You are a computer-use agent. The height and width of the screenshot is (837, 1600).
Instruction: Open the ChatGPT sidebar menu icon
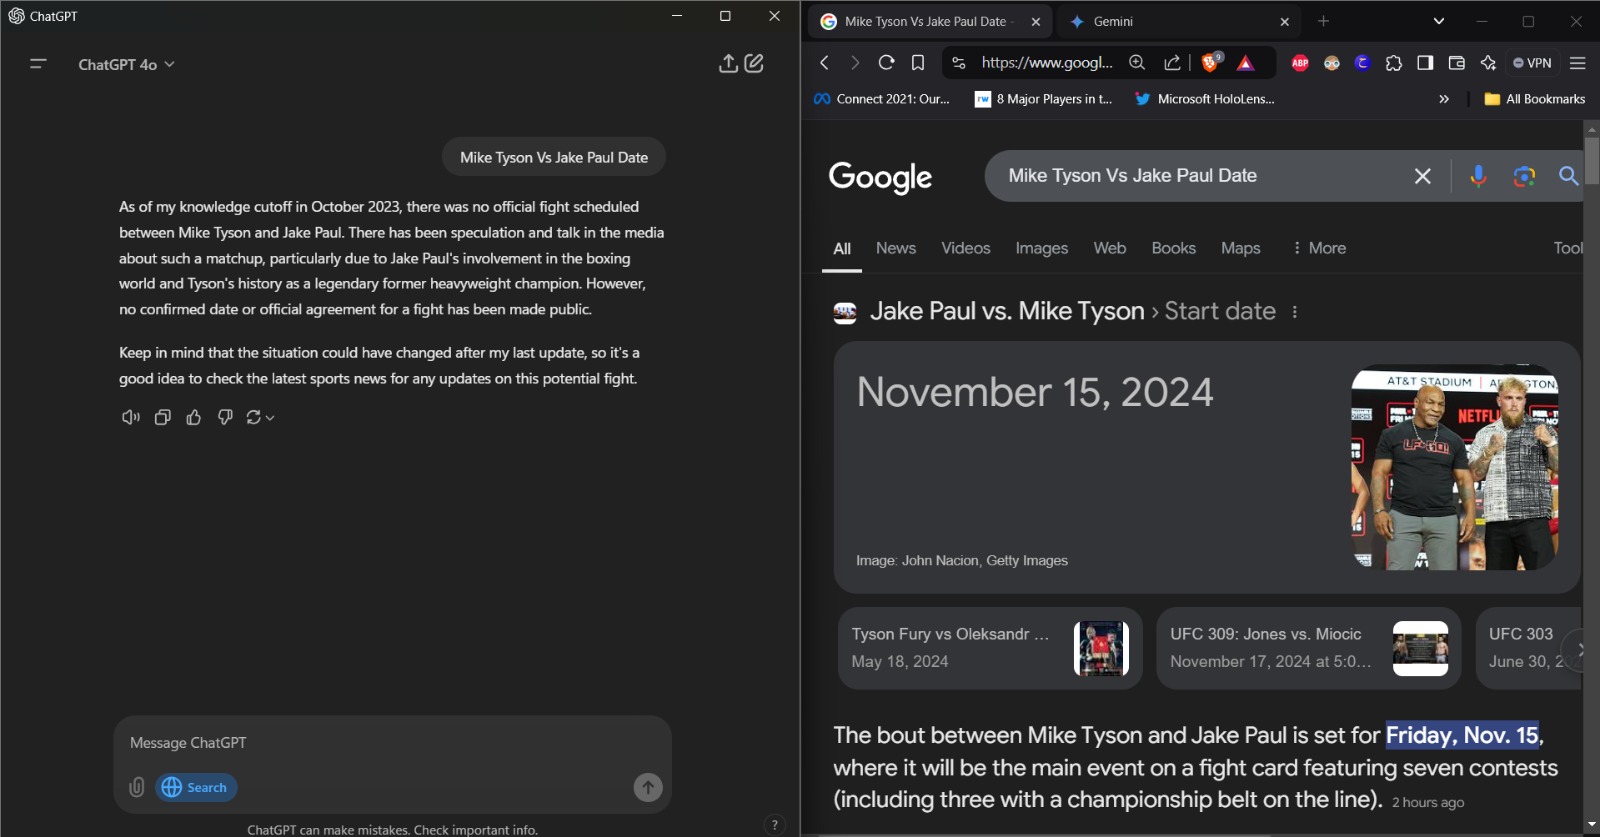[38, 64]
